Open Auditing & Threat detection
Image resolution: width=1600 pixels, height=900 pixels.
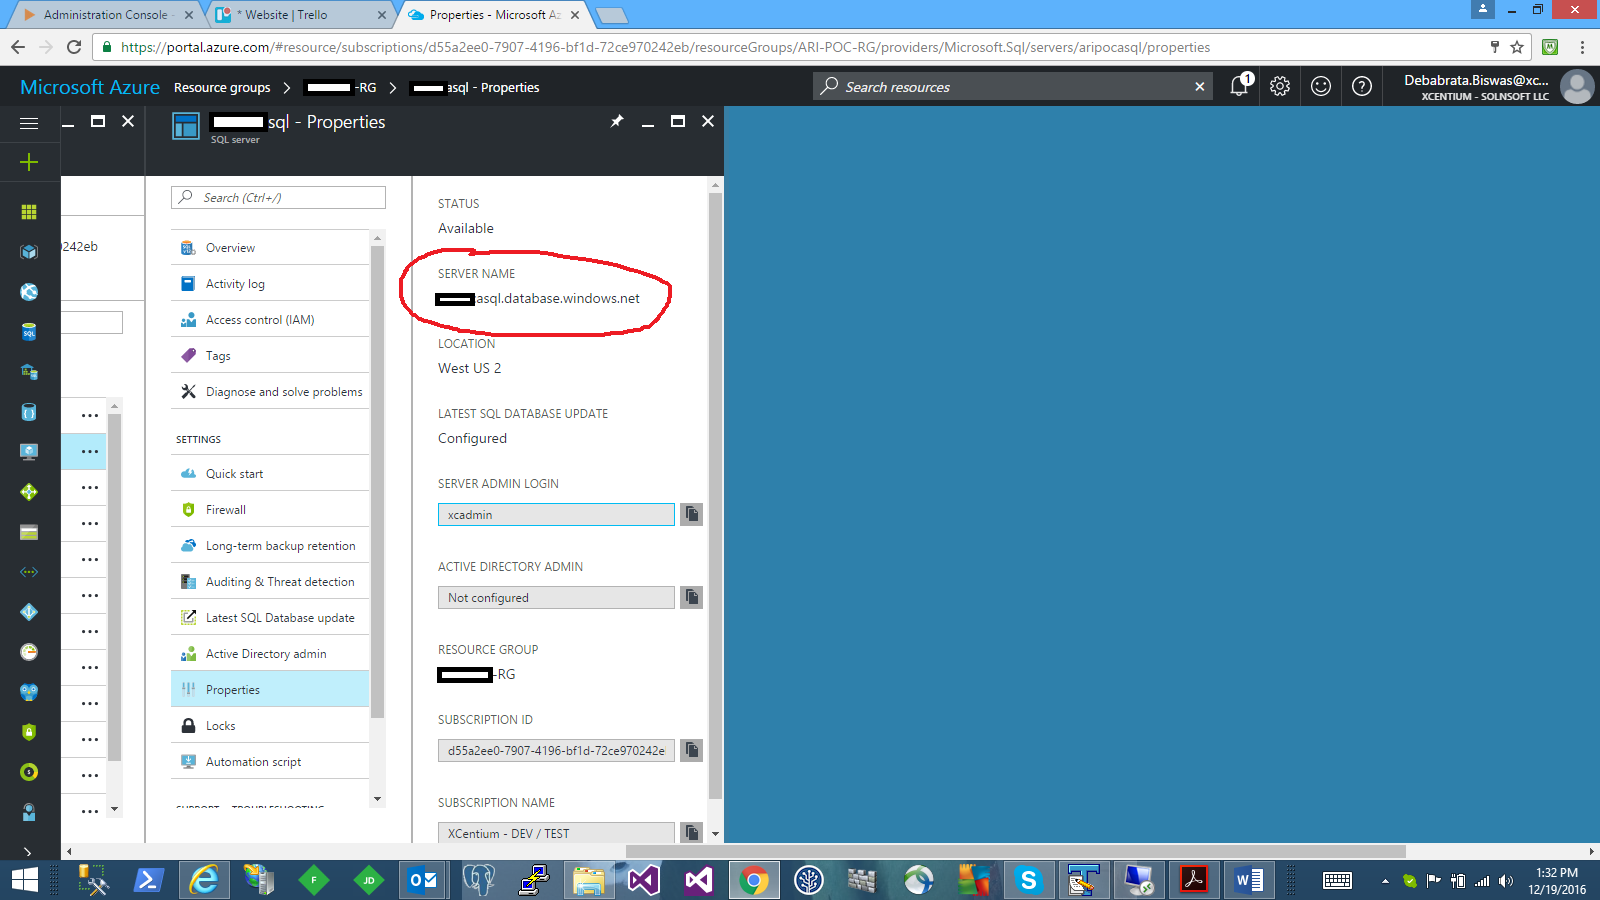tap(270, 582)
